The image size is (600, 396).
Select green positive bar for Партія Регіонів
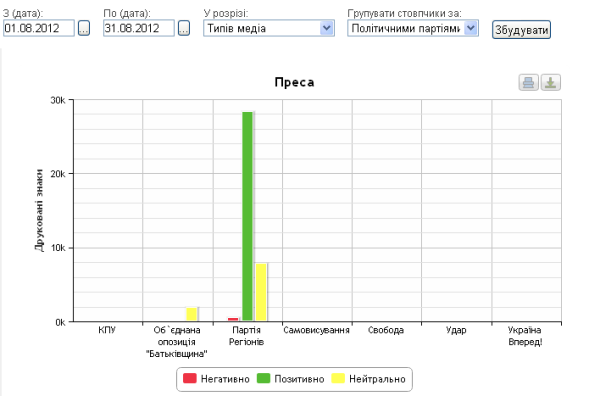(x=248, y=216)
